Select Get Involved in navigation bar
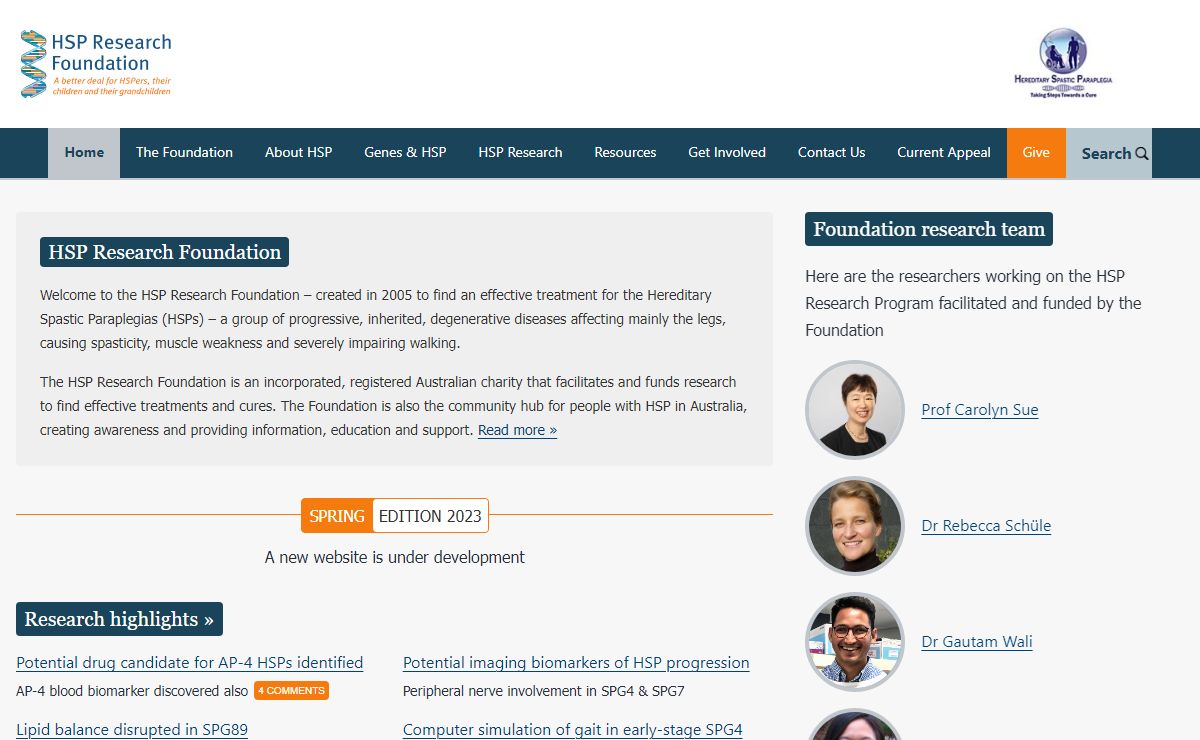1200x740 pixels. (x=727, y=153)
